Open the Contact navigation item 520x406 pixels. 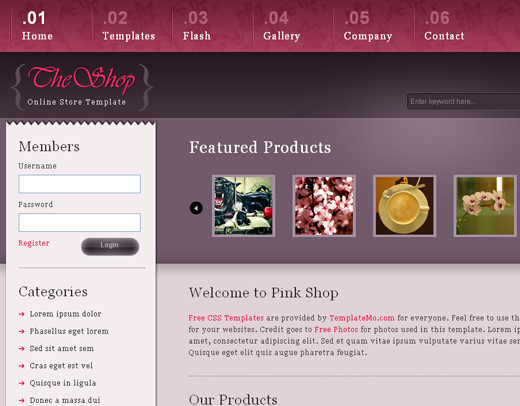pos(444,26)
